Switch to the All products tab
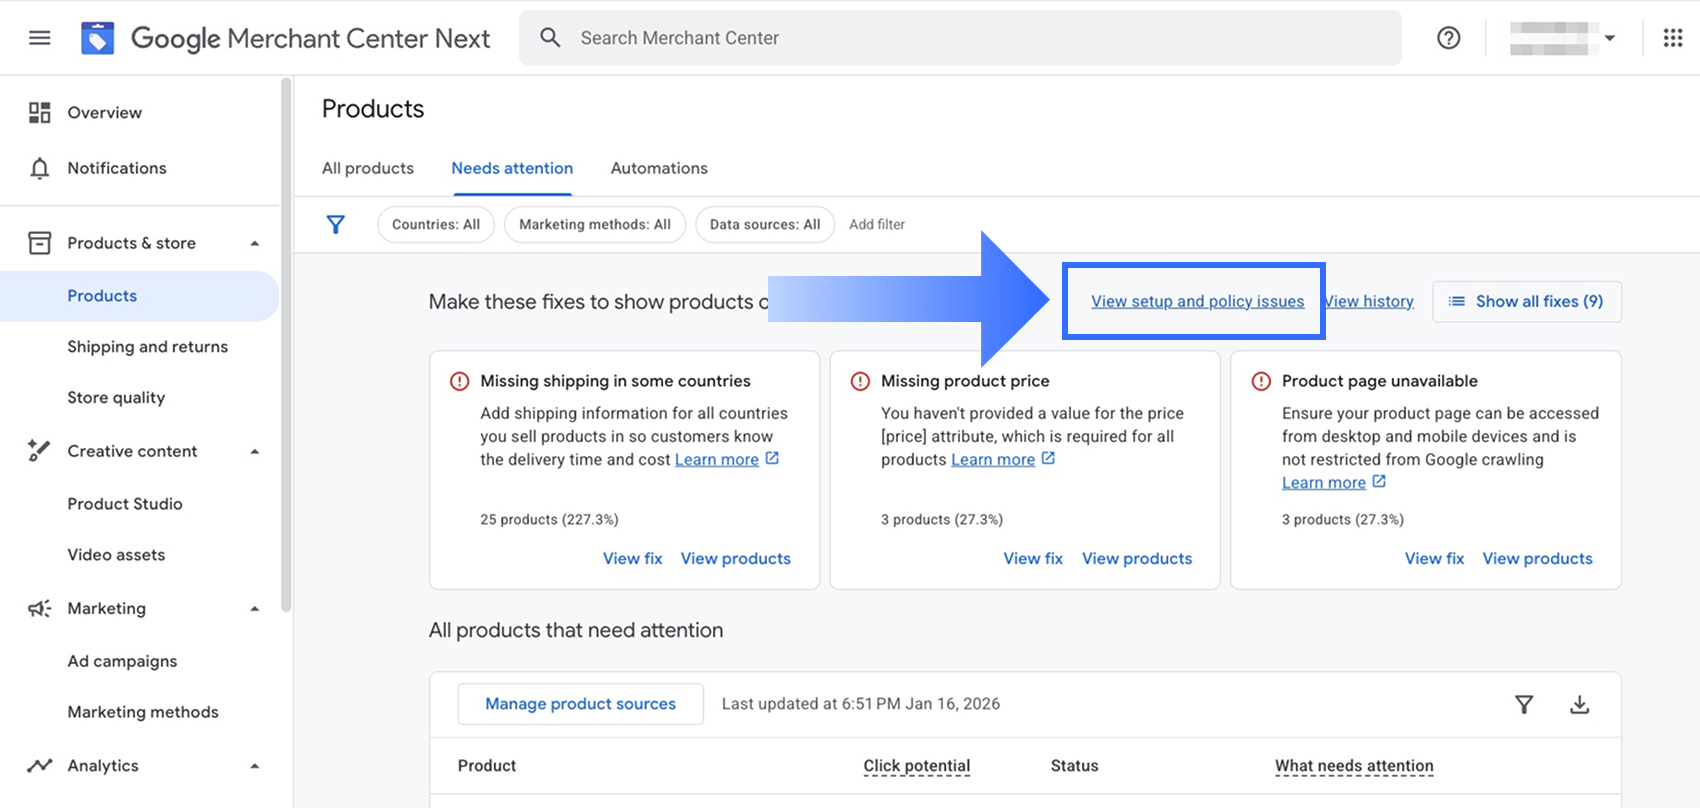This screenshot has height=808, width=1700. (368, 168)
